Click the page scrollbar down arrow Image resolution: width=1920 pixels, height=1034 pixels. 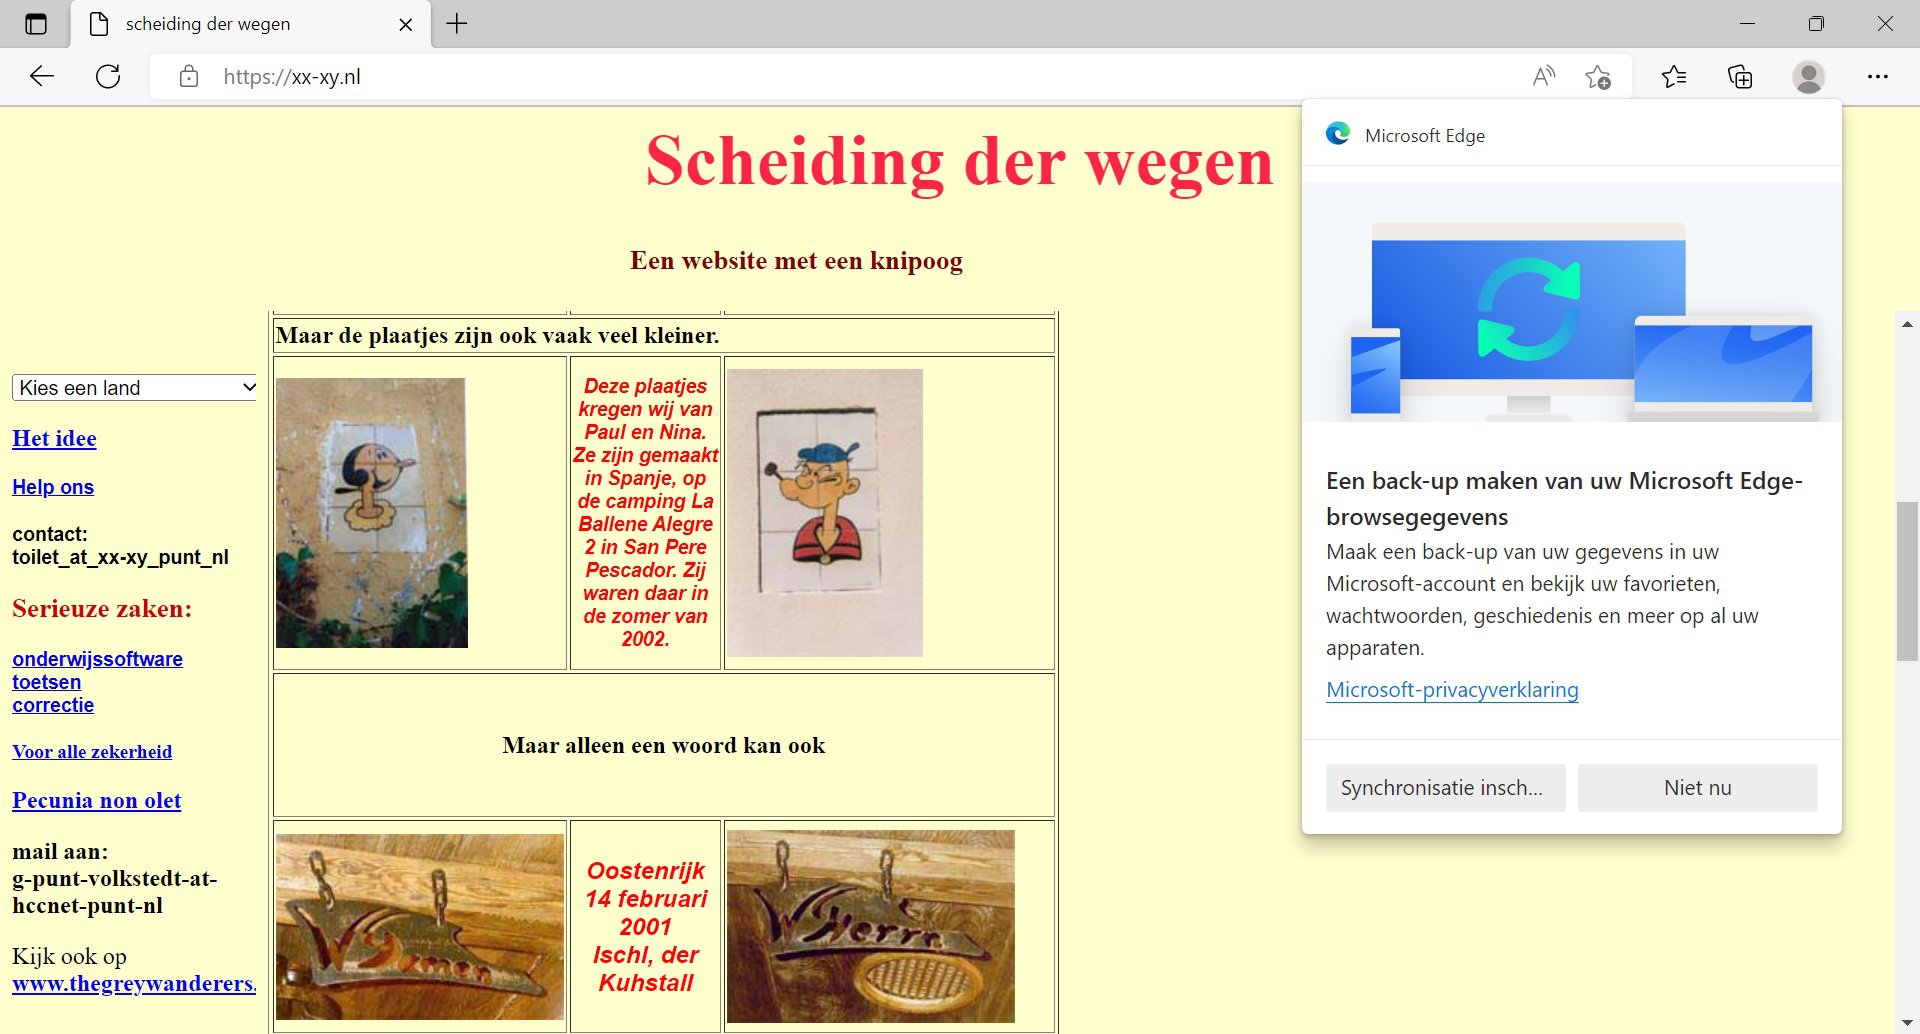1907,1023
